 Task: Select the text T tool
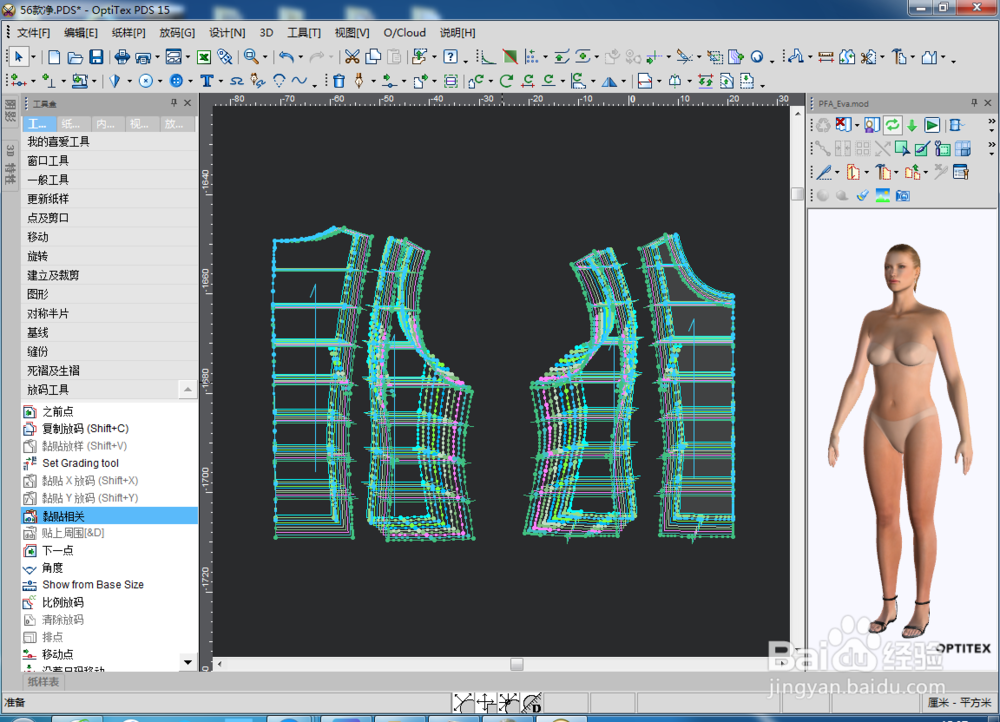[x=207, y=81]
